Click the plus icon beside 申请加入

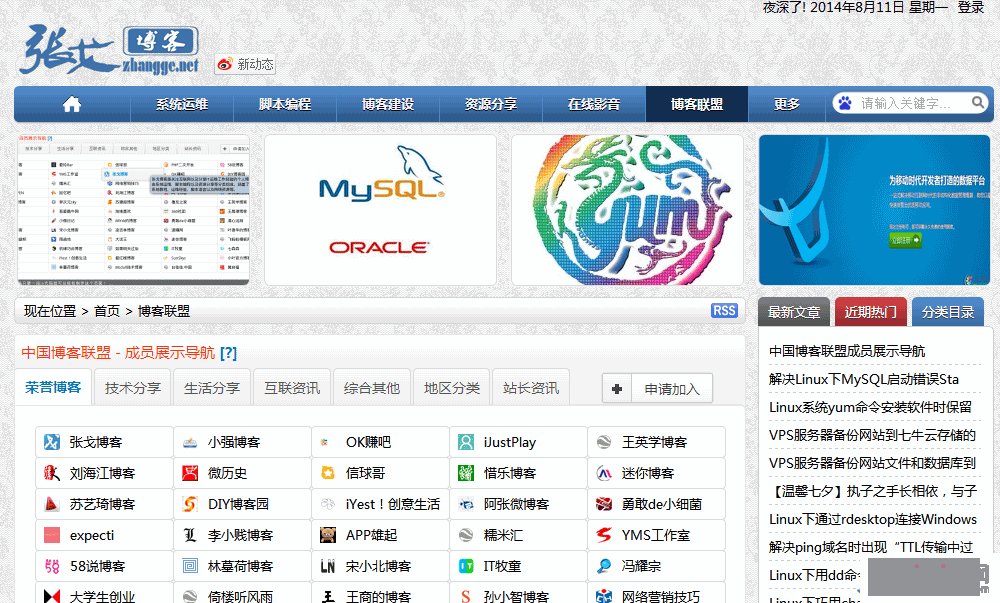[x=617, y=389]
